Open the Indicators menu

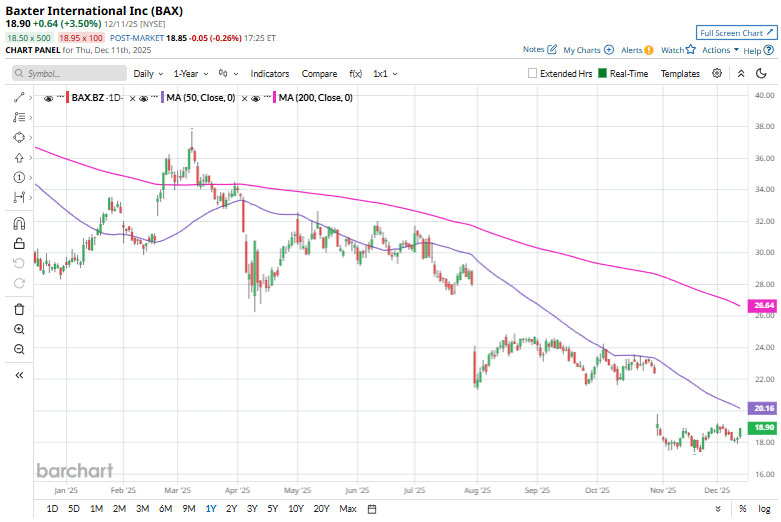(x=269, y=73)
